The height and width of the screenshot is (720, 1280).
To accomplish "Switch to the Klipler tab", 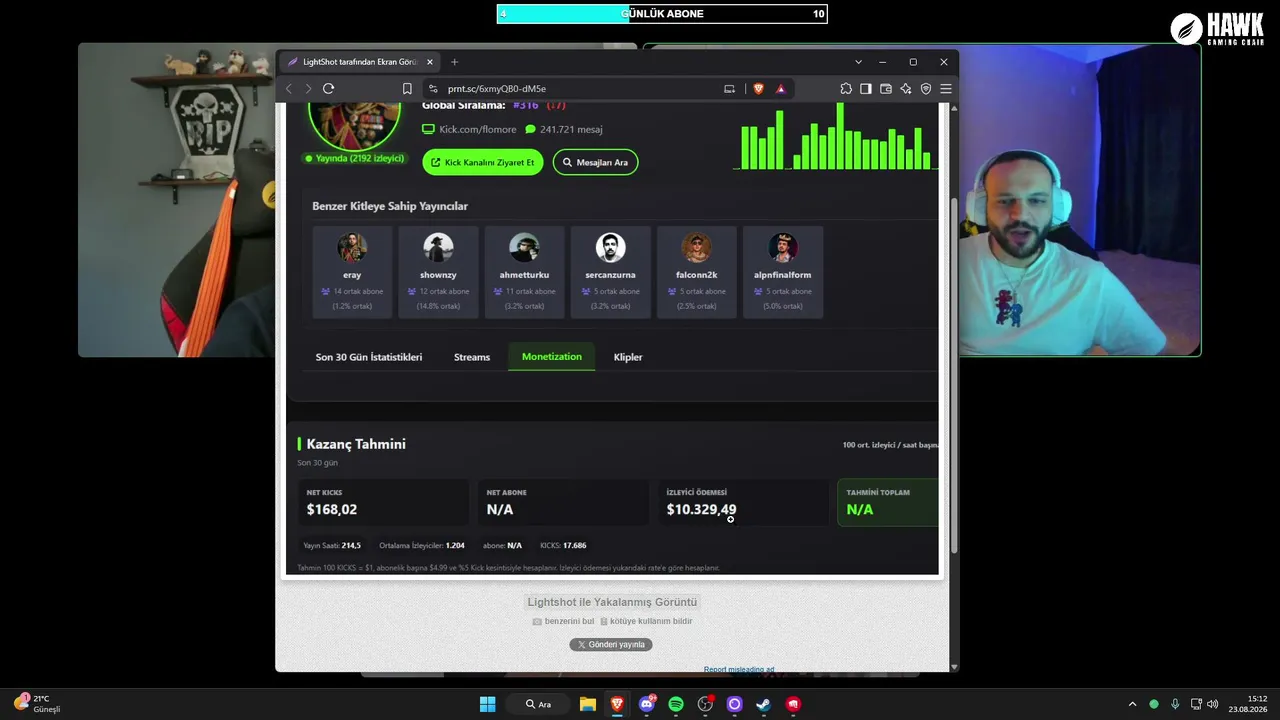I will coord(628,357).
